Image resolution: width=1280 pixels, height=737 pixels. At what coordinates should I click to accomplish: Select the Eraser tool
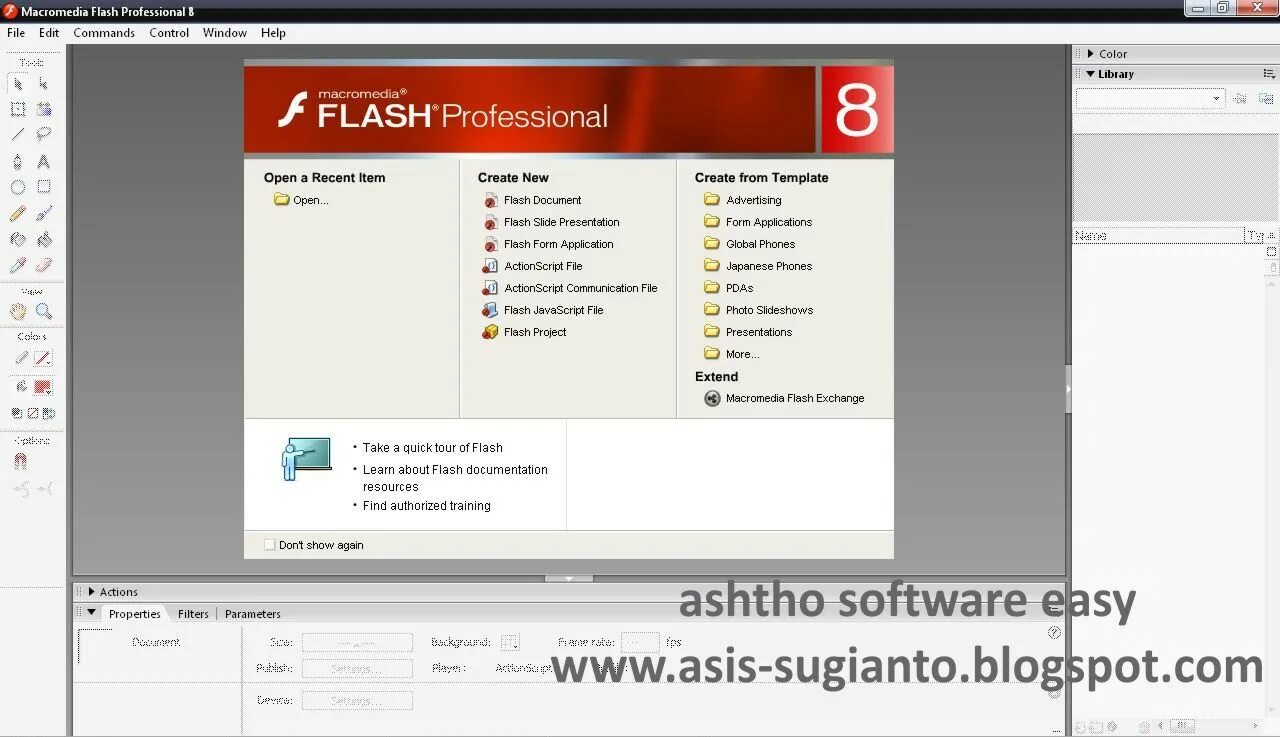click(x=43, y=265)
